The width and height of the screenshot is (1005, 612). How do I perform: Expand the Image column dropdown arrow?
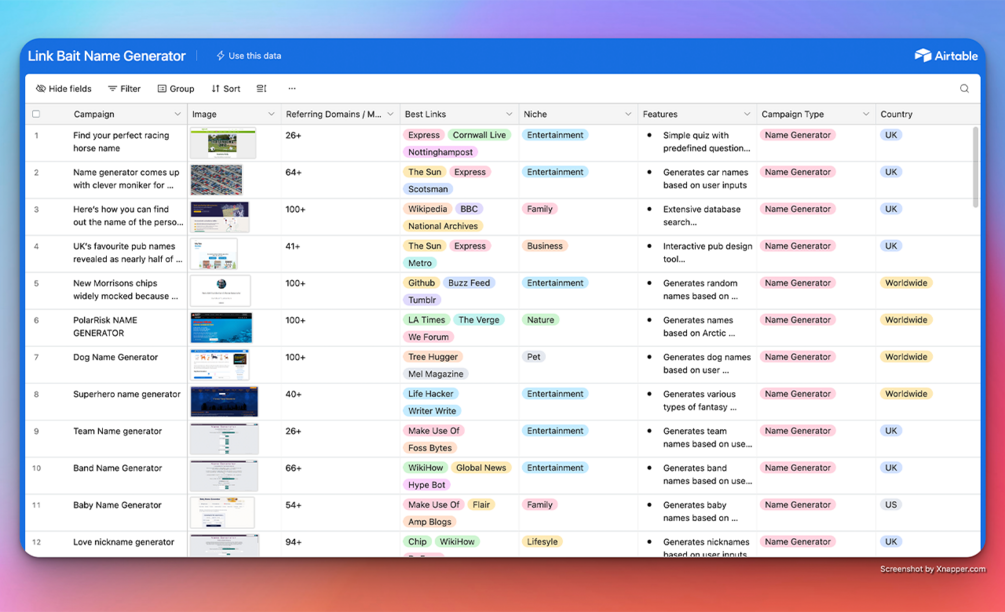(x=271, y=114)
